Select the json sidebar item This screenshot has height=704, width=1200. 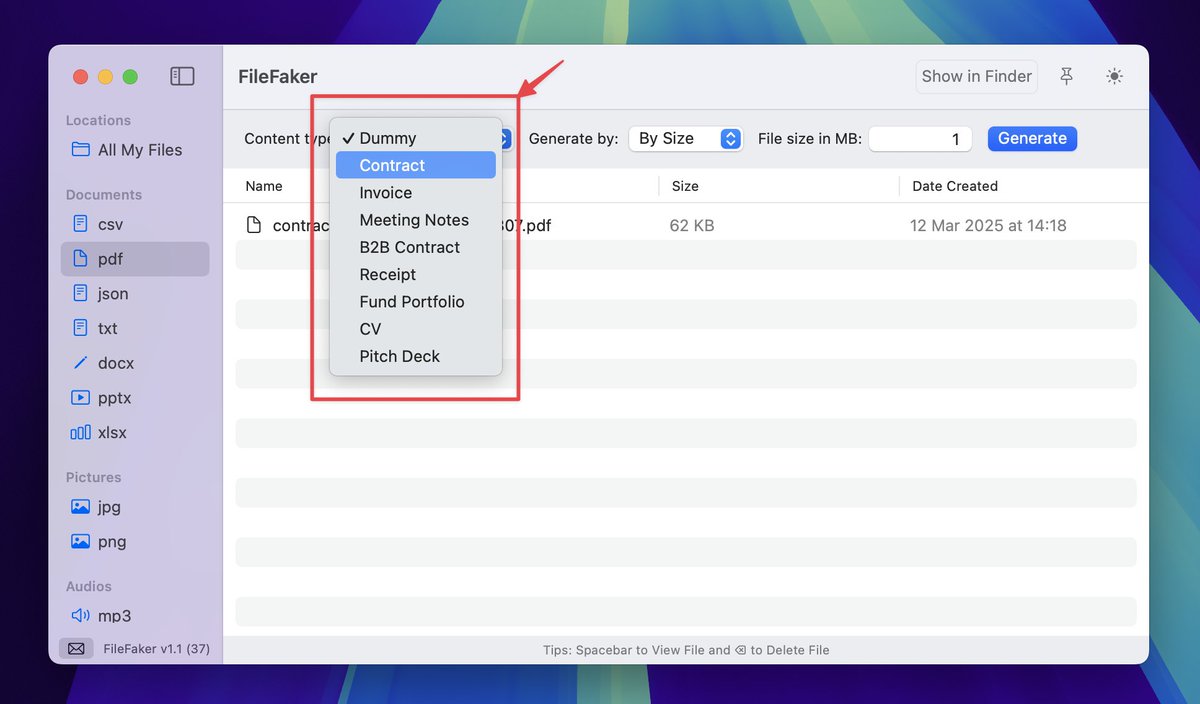coord(135,294)
